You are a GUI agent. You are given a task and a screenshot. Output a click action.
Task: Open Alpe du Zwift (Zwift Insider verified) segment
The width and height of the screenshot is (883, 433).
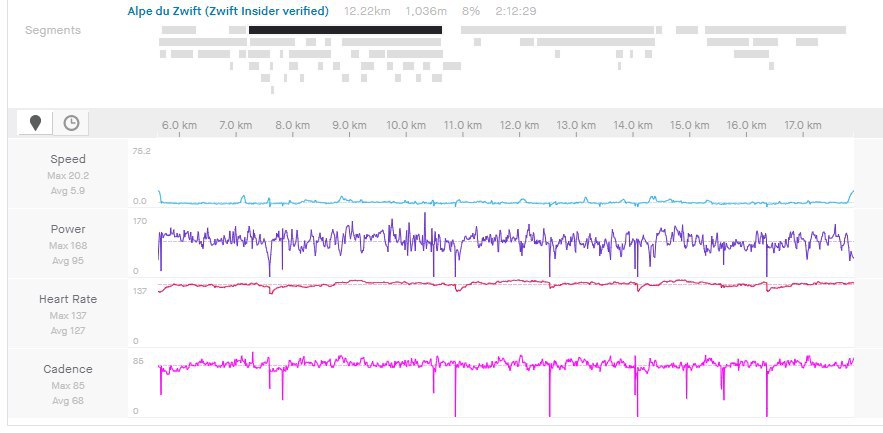(228, 11)
